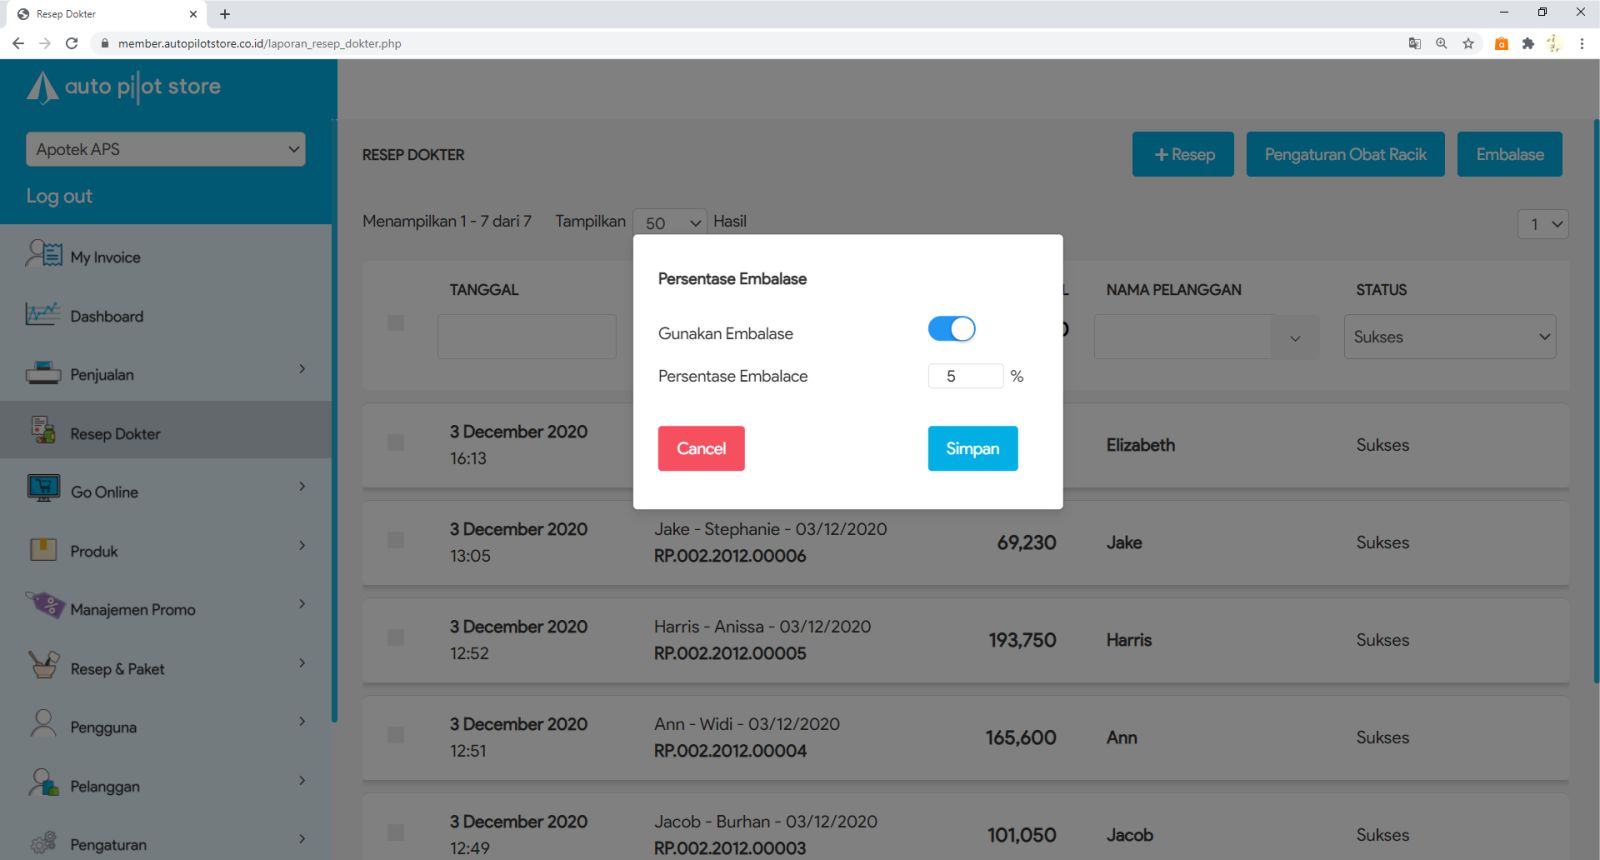Cancel the Persentase Embalase dialog
Viewport: 1600px width, 860px height.
[701, 448]
